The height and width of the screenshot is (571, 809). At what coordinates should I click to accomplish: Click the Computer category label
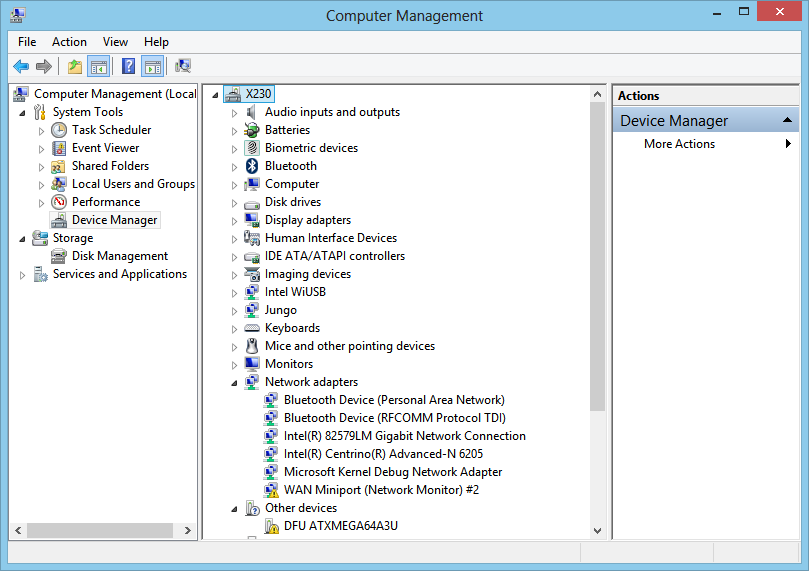click(292, 184)
